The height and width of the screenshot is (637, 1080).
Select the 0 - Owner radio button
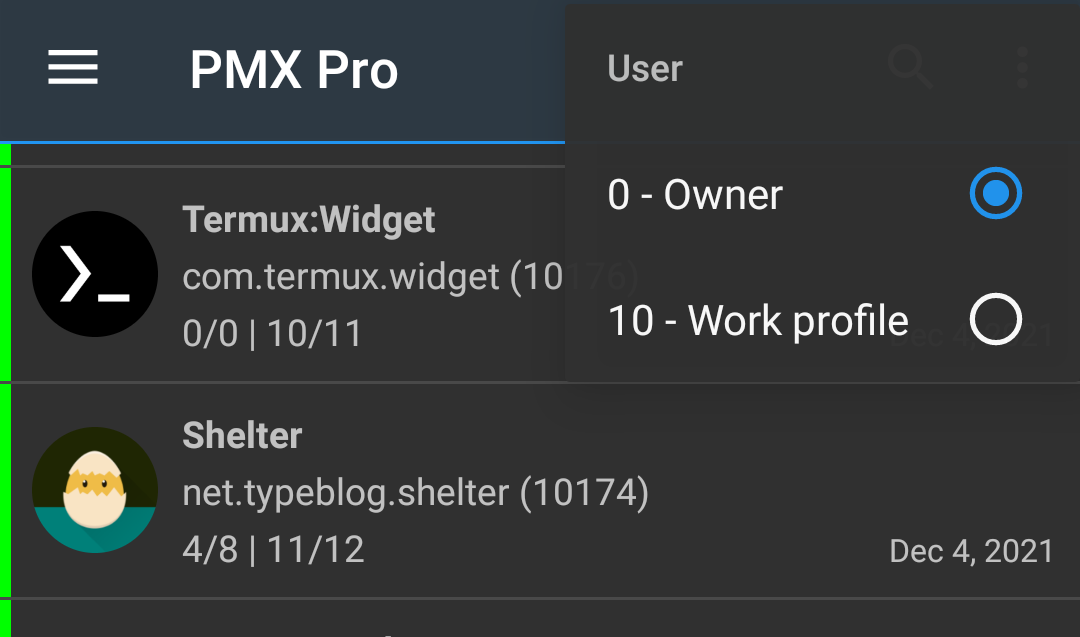995,193
